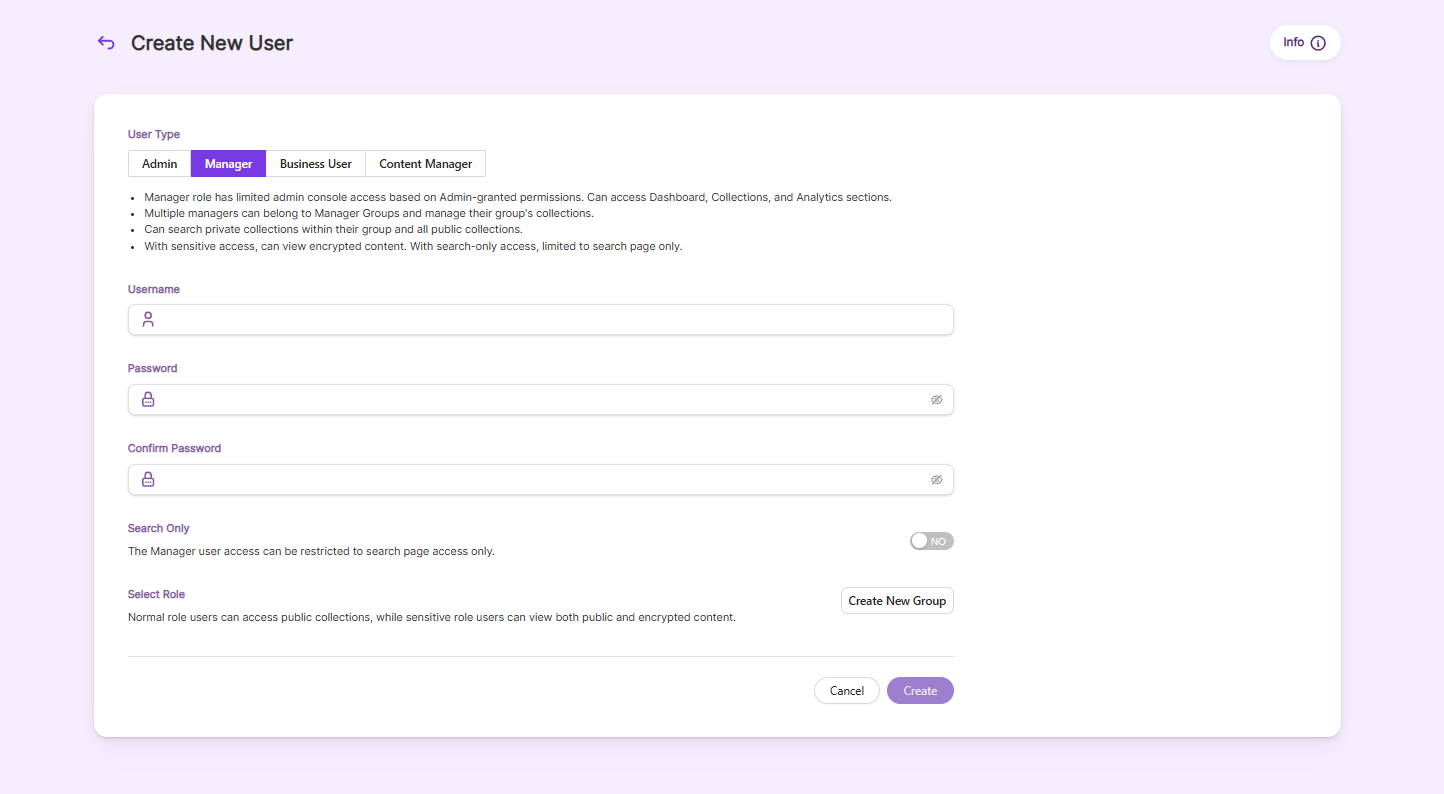1444x794 pixels.
Task: Toggle the Search Only switch
Action: [x=932, y=541]
